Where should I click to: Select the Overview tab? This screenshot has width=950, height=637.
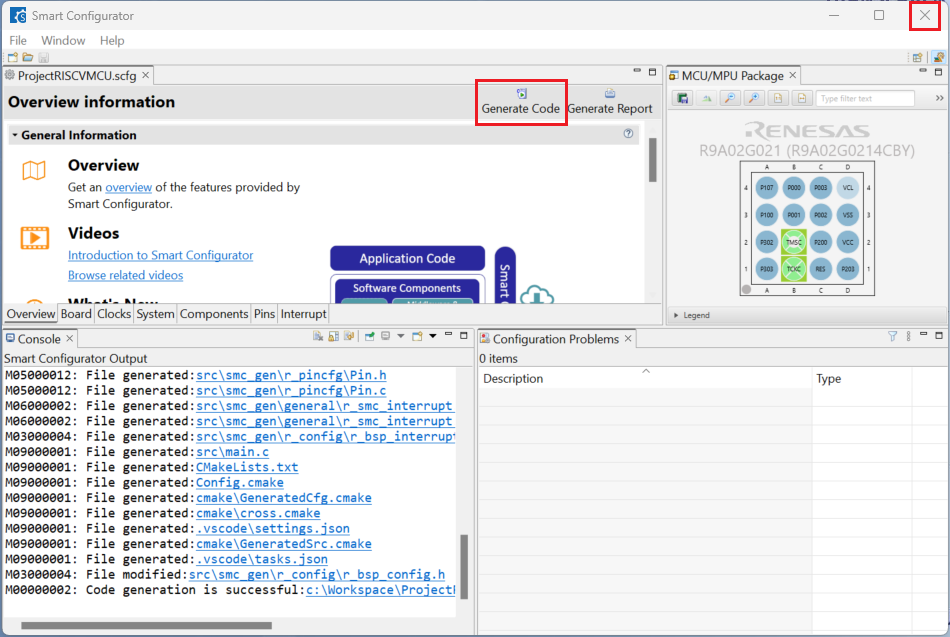[31, 314]
